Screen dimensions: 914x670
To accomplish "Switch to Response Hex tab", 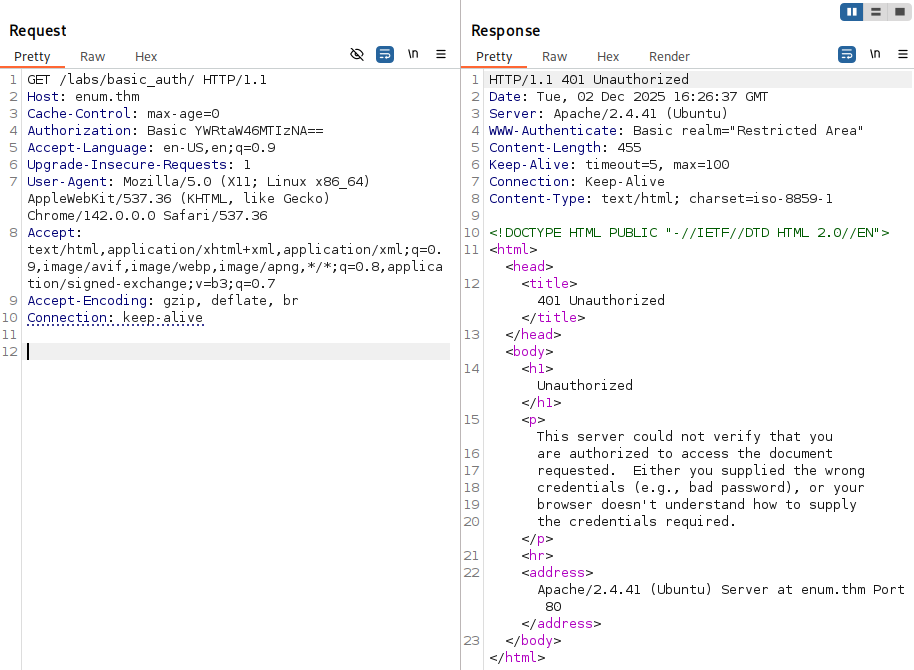I will tap(607, 57).
